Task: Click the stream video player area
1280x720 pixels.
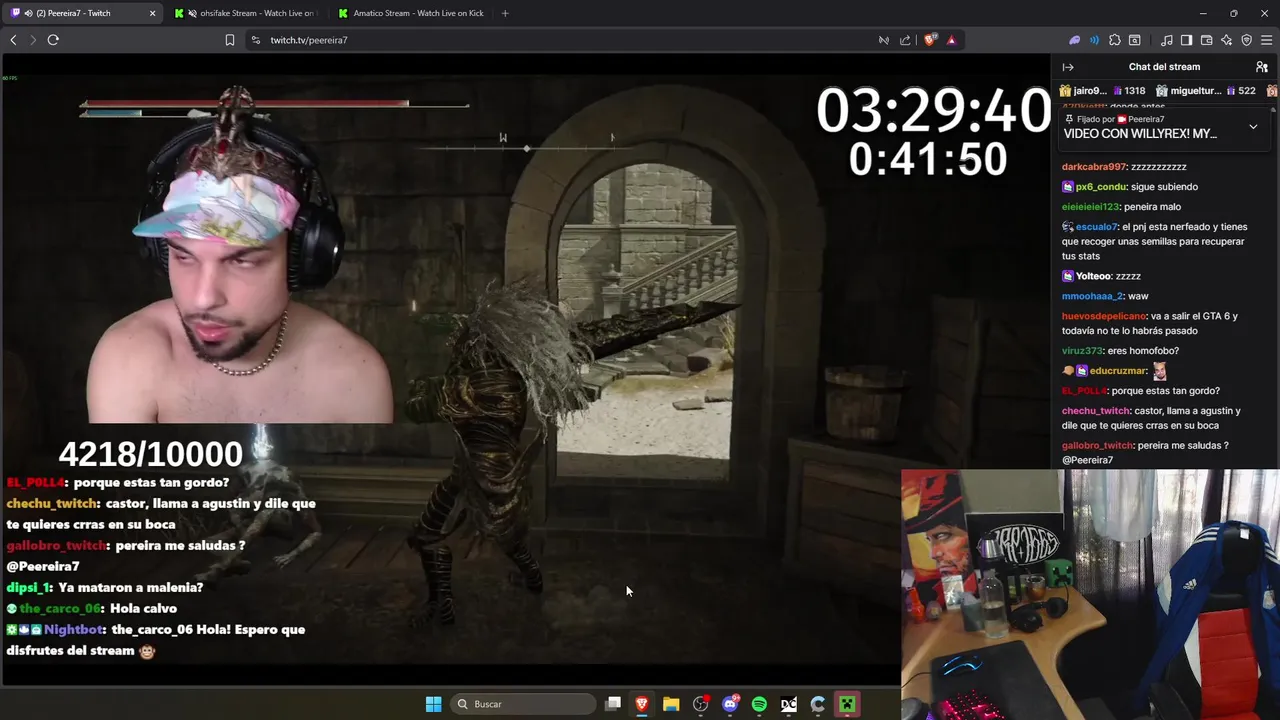Action: pos(525,370)
